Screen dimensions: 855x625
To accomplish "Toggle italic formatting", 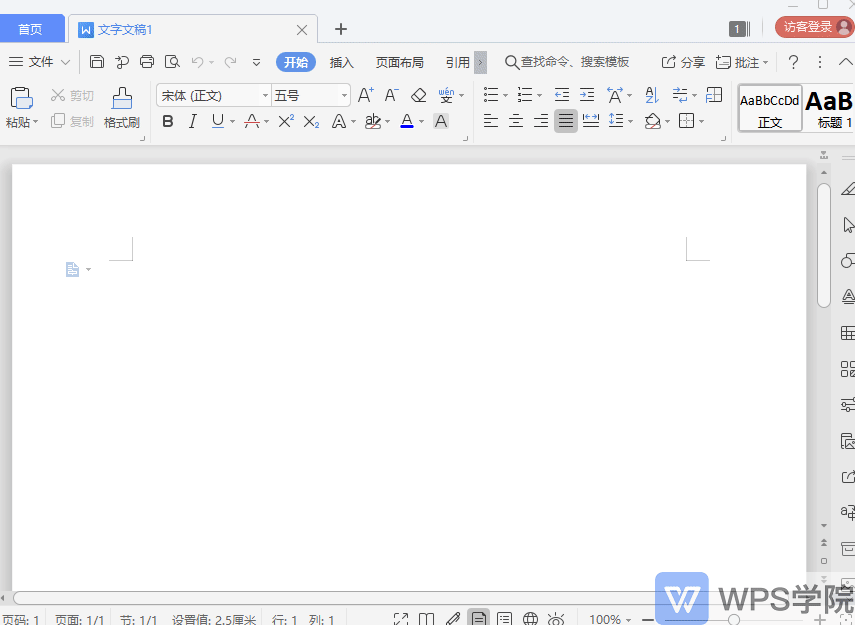I will pos(191,121).
